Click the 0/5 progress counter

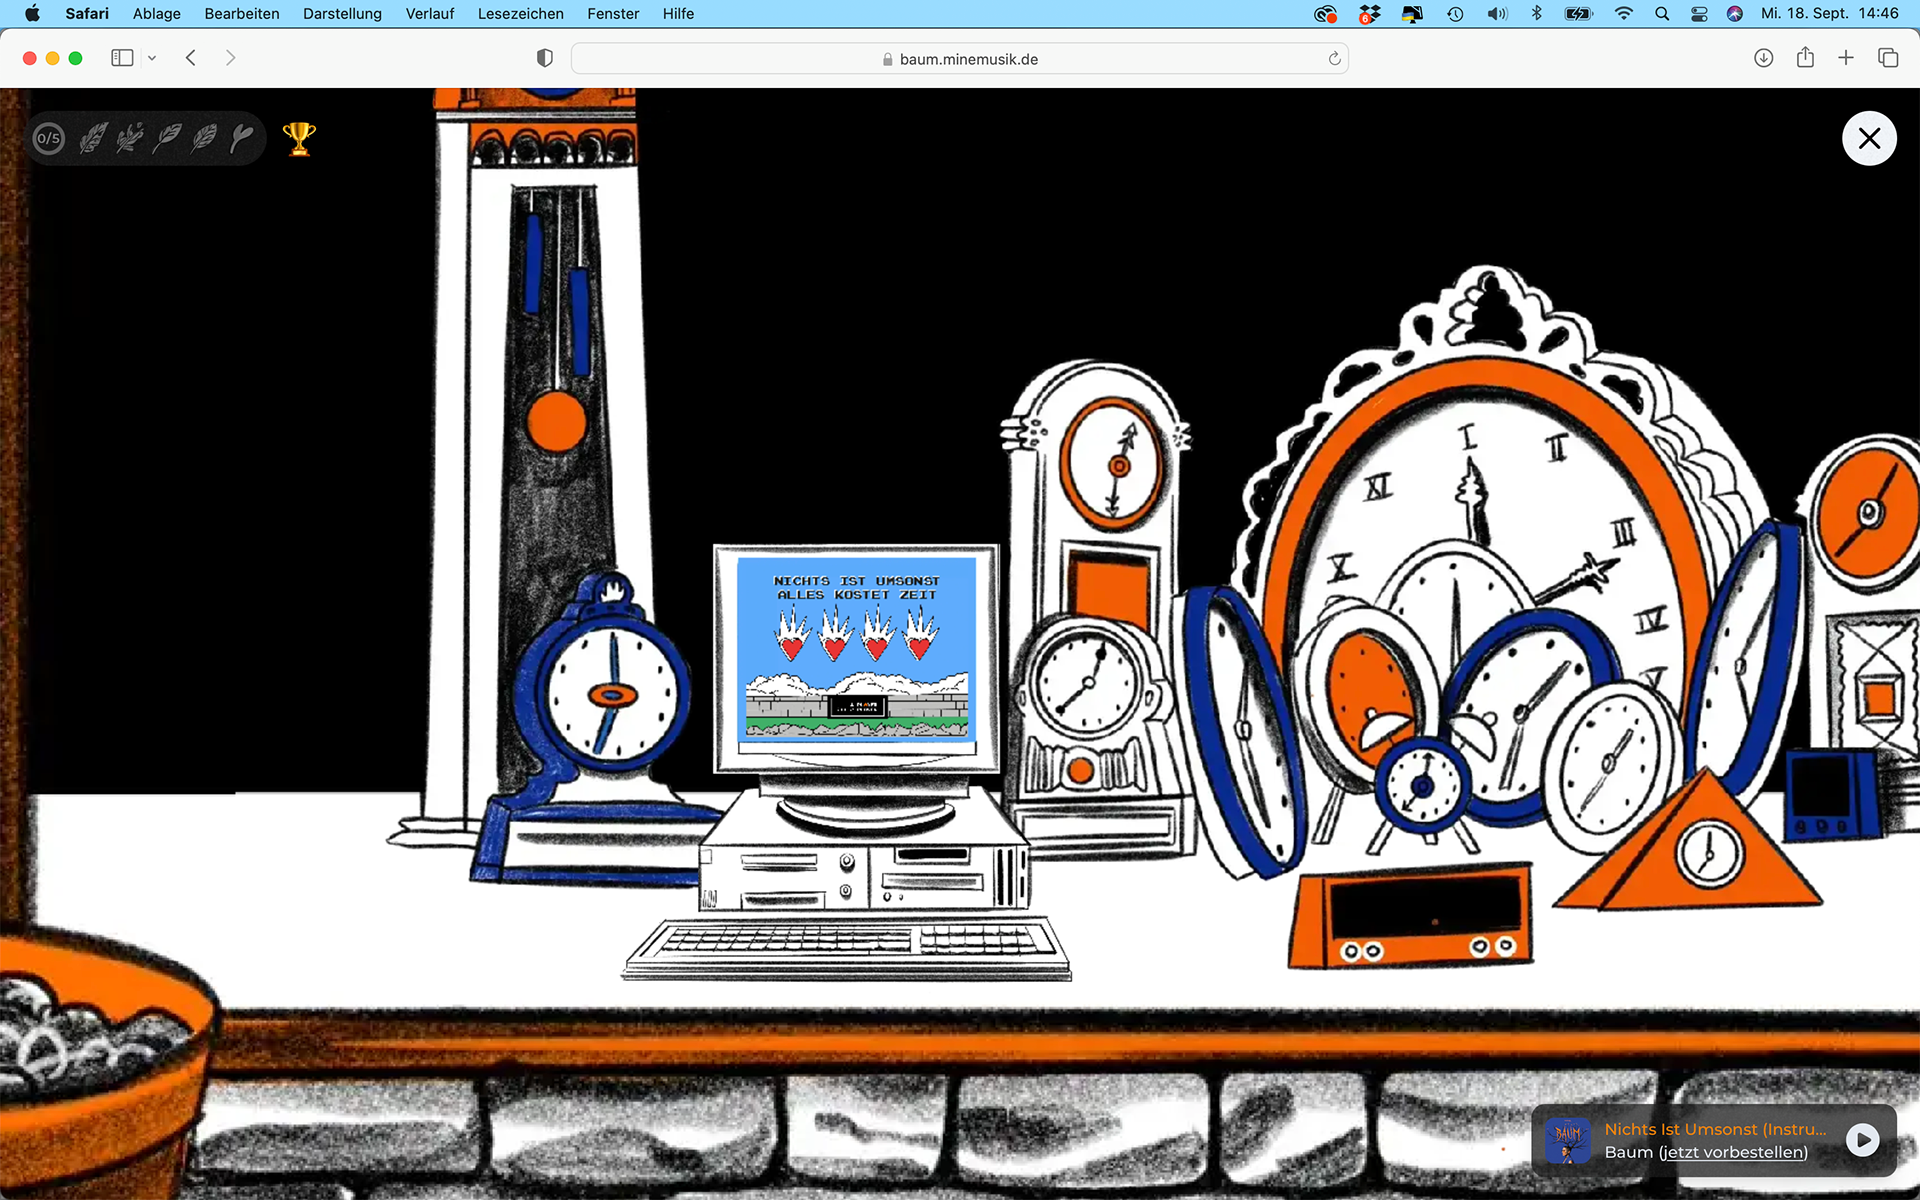[x=49, y=138]
